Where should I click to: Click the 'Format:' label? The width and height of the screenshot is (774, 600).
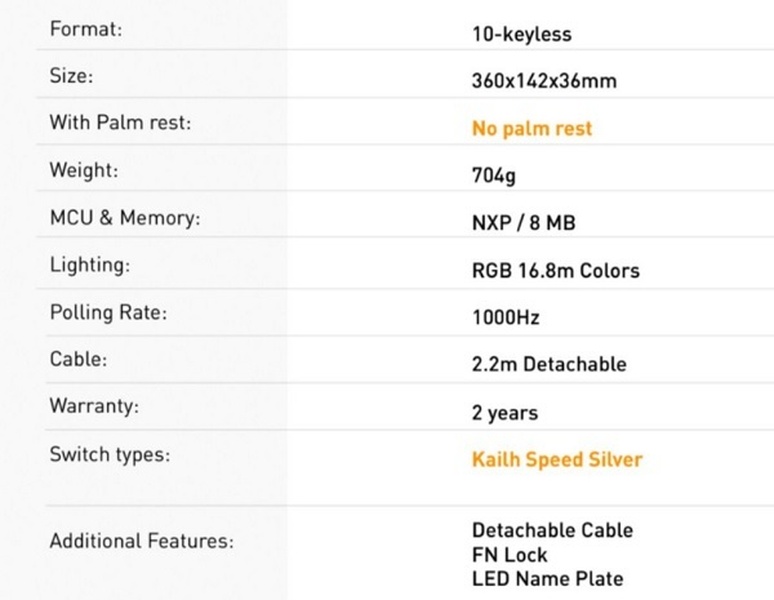coord(86,29)
